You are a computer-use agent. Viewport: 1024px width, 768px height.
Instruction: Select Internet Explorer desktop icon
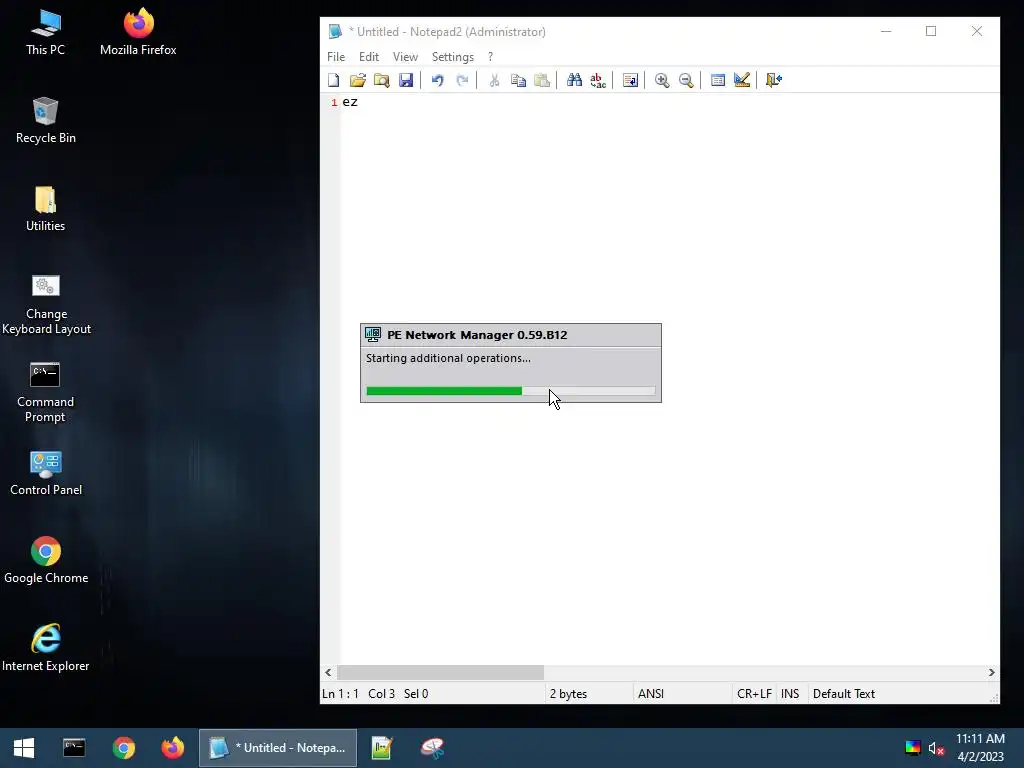click(46, 648)
